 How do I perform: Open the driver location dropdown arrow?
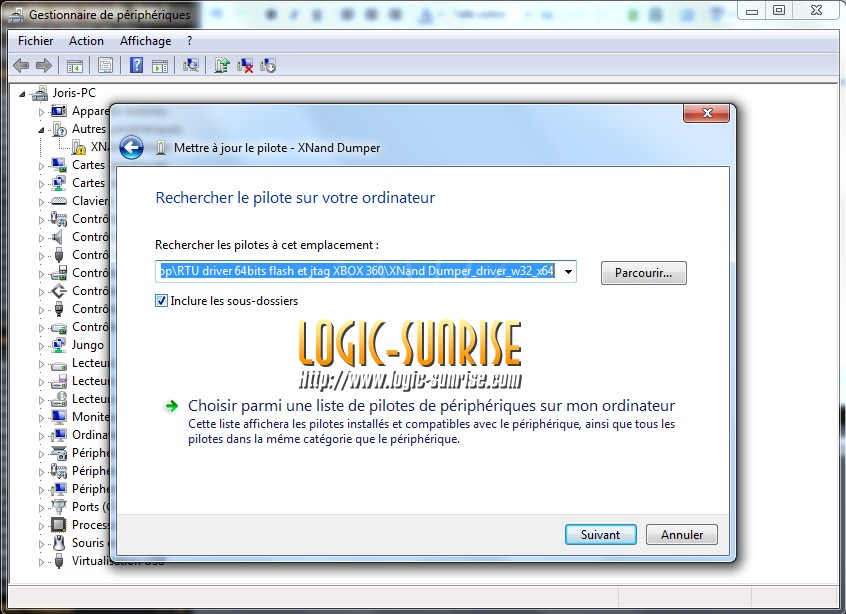568,271
